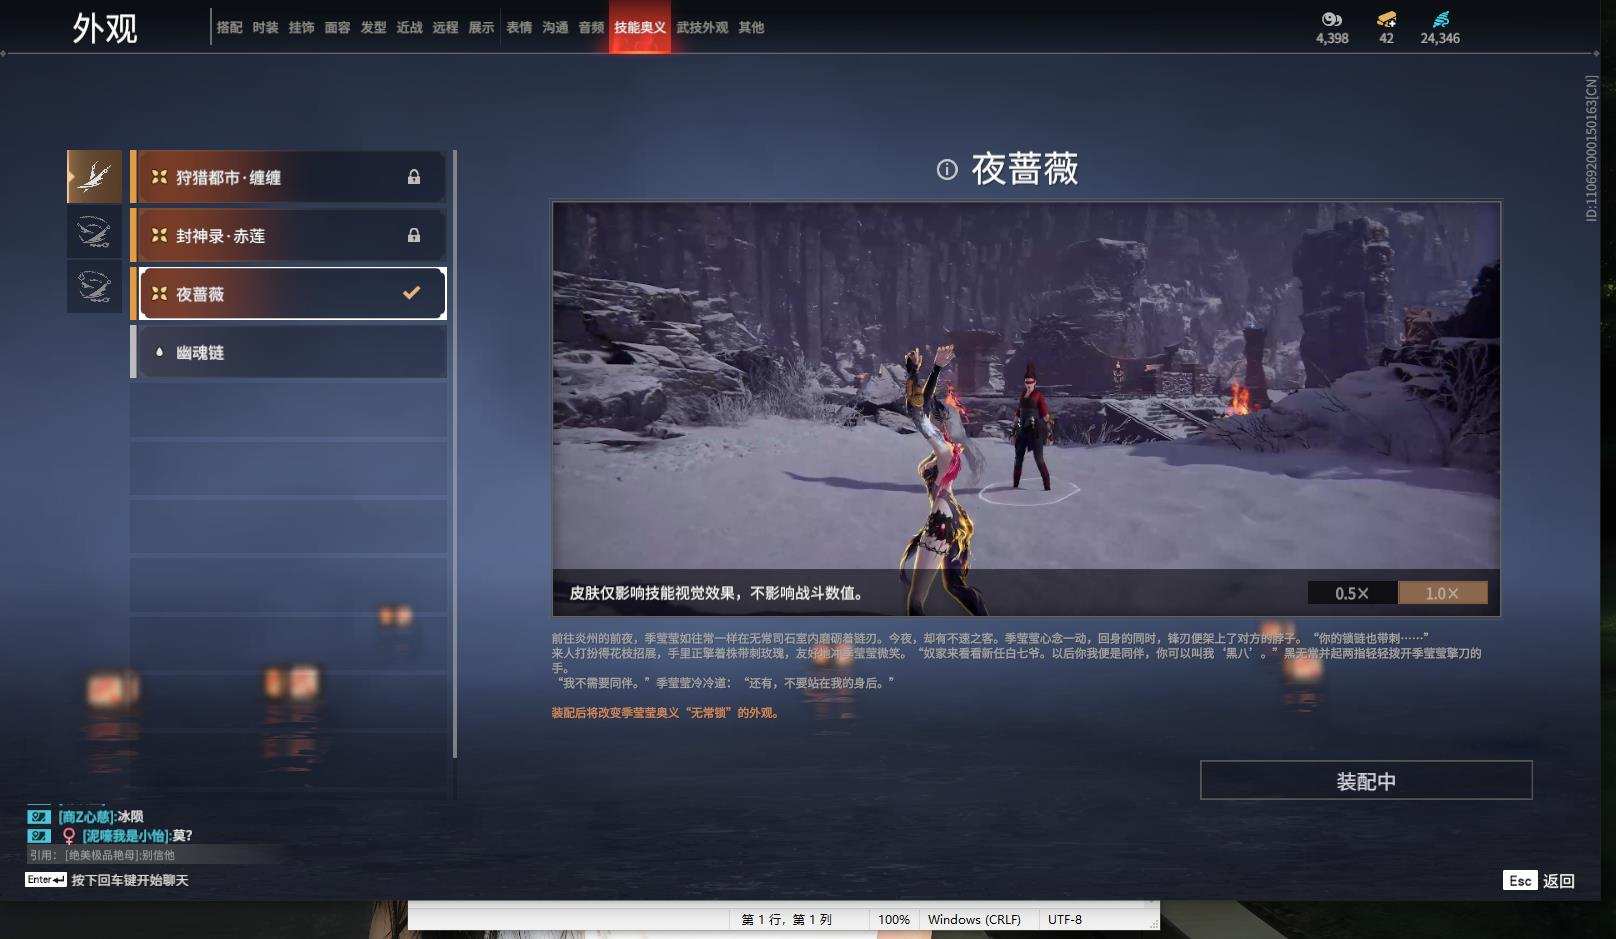
Task: Click the player name 泥嚎我是小怡 in chat
Action: pyautogui.click(x=125, y=835)
